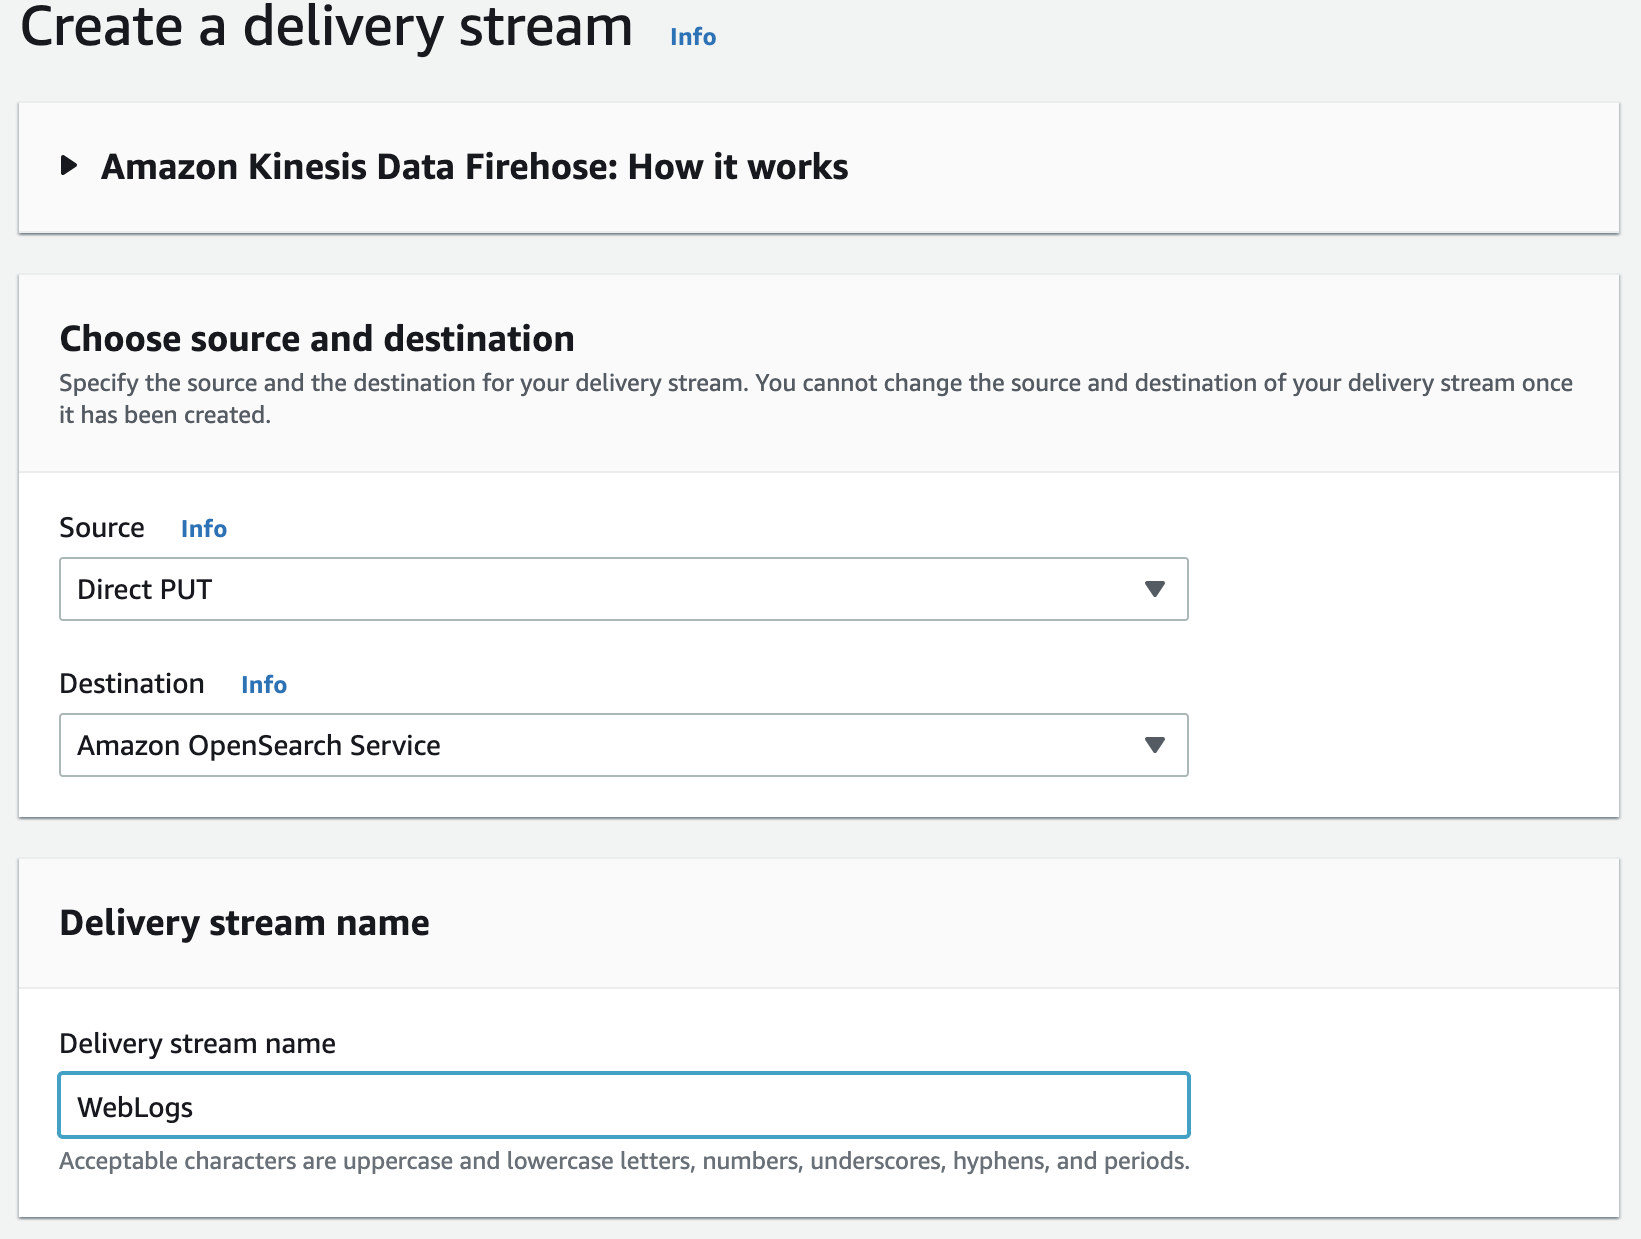
Task: Open Info link beside 'Create a delivery stream'
Action: pos(693,37)
